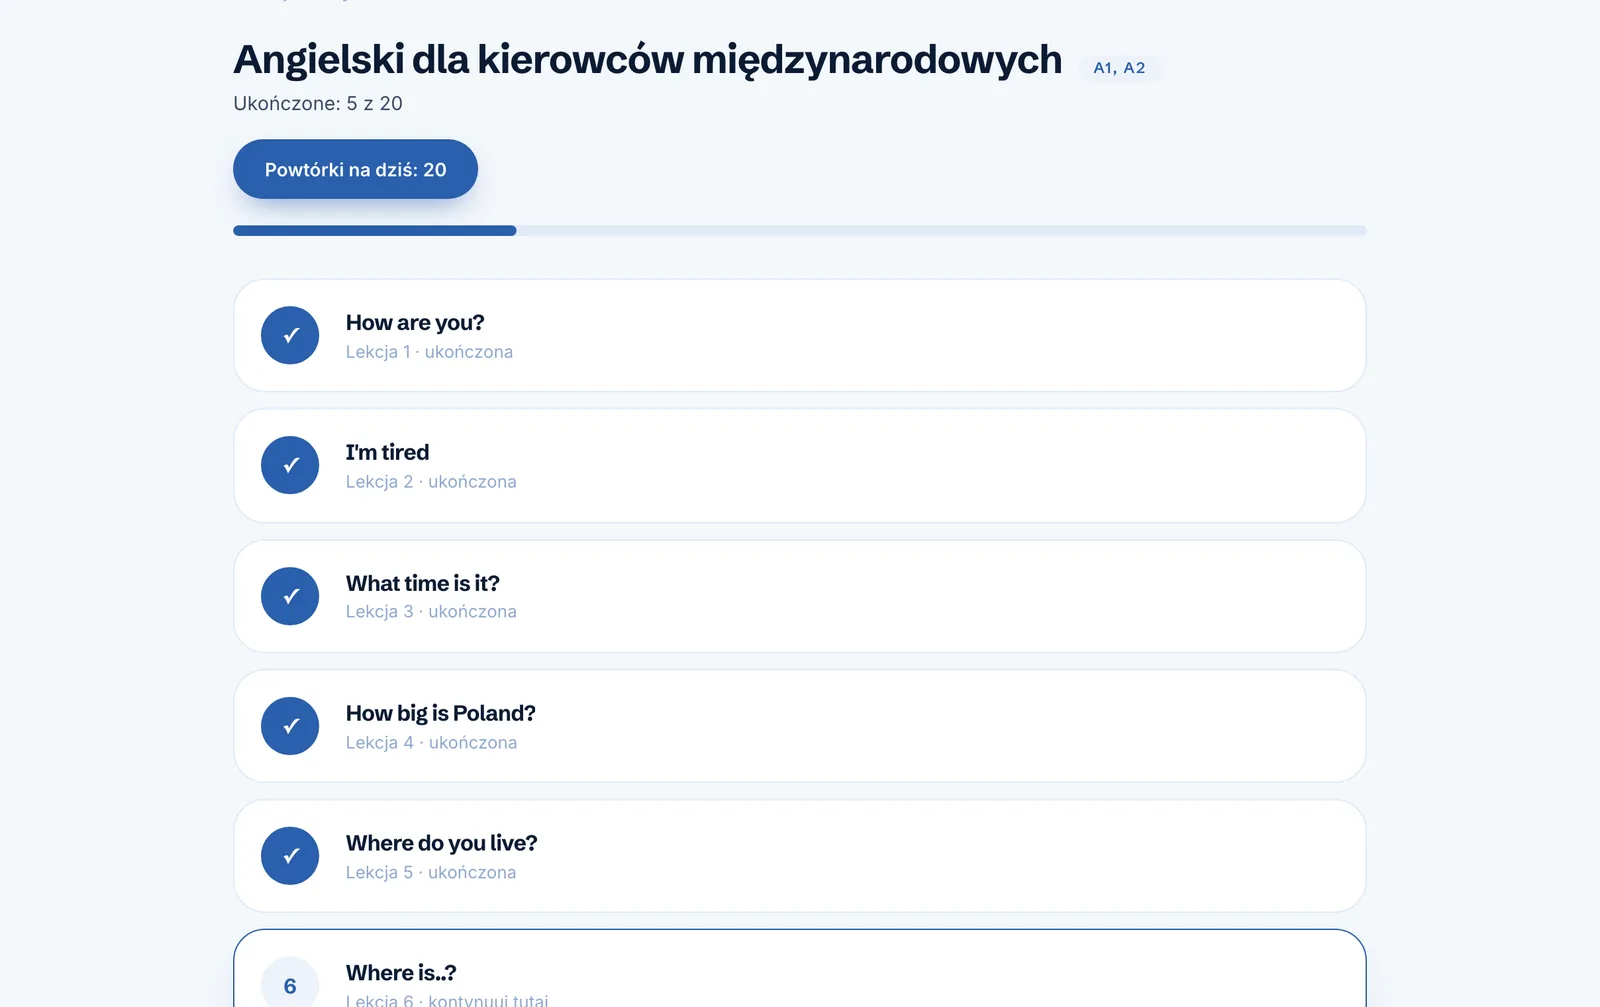This screenshot has height=1007, width=1600.
Task: Open lesson titled What time is it?
Action: click(x=800, y=596)
